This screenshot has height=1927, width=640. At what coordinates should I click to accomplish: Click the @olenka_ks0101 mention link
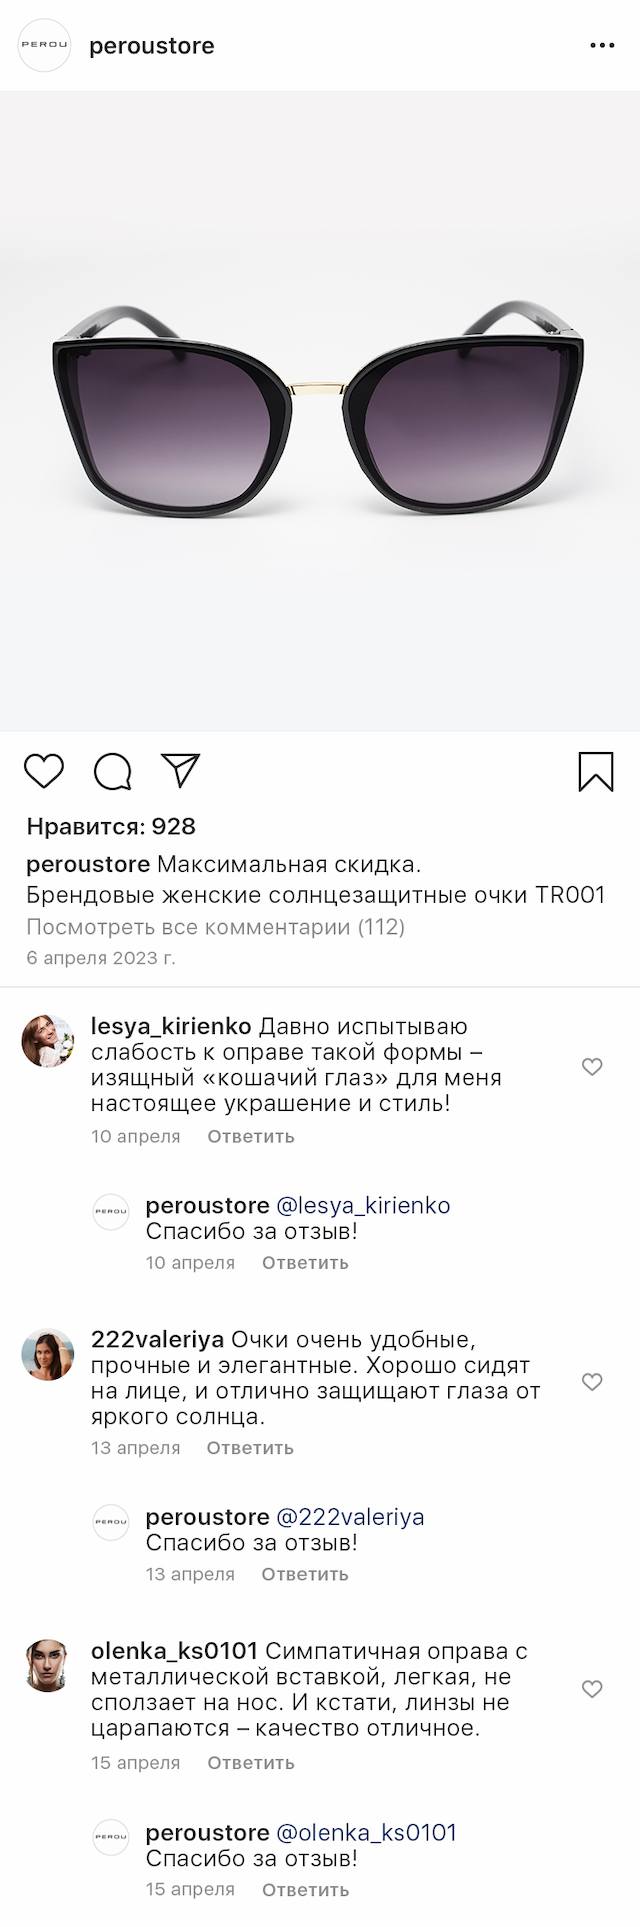pyautogui.click(x=366, y=1833)
